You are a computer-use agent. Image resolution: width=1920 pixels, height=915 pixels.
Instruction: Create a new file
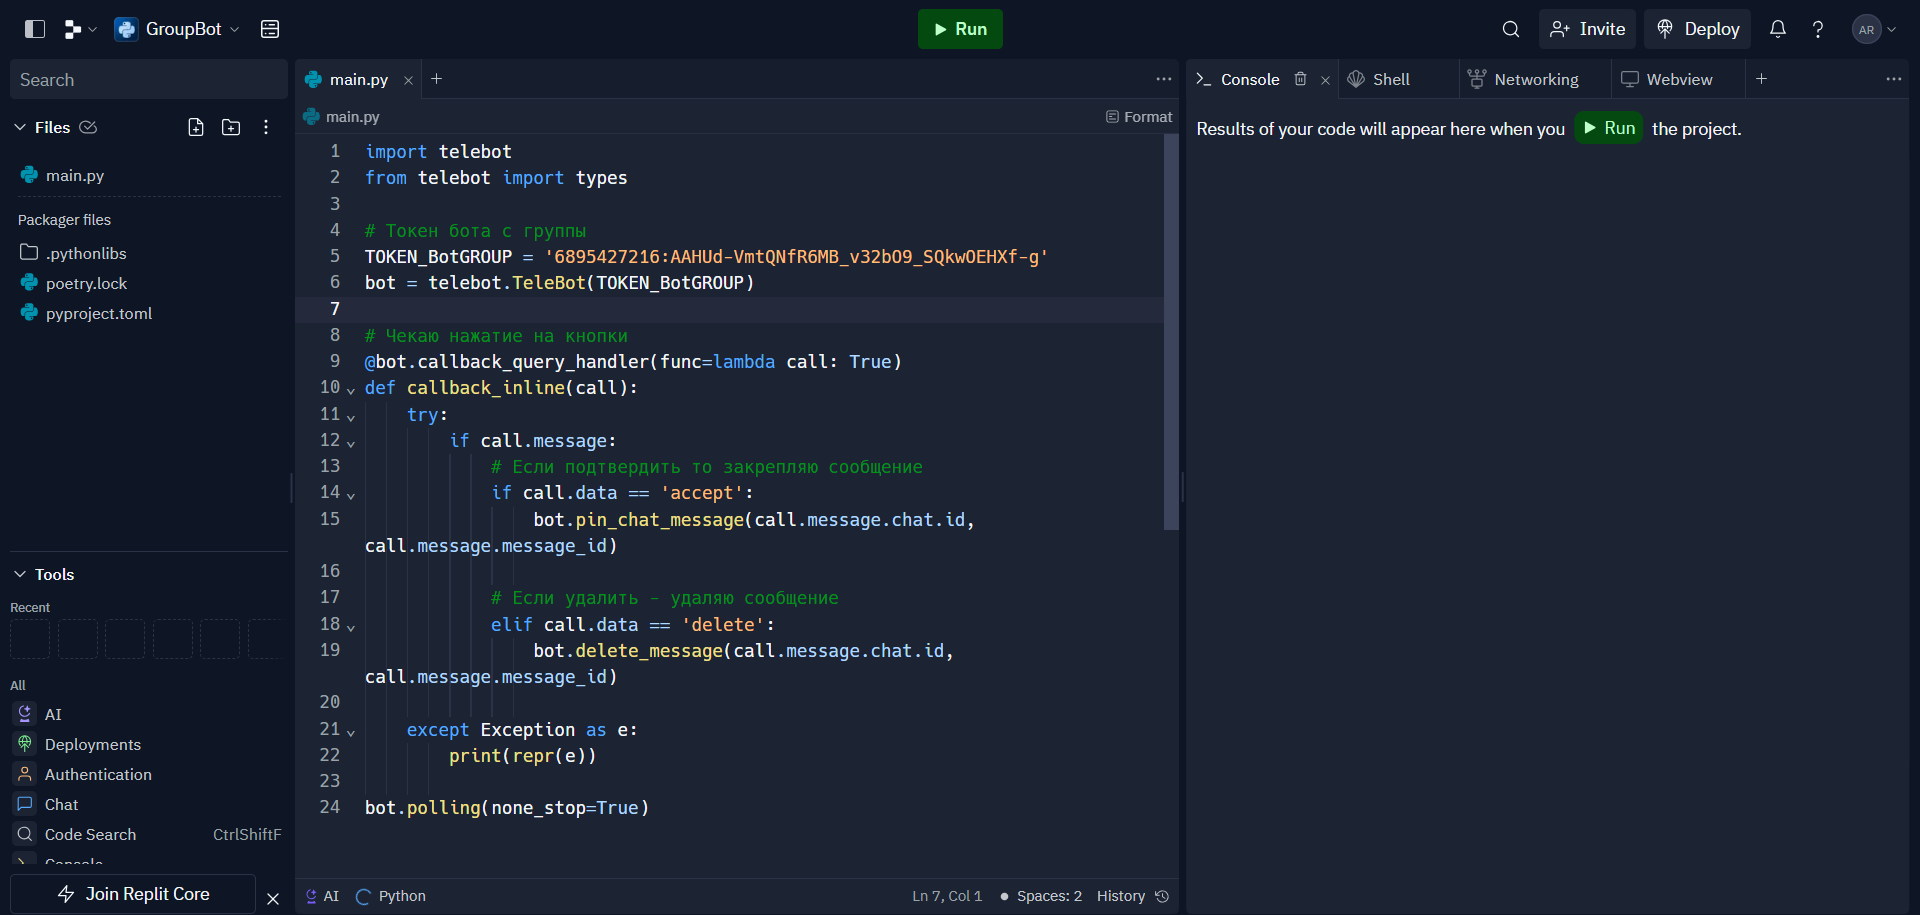[196, 127]
